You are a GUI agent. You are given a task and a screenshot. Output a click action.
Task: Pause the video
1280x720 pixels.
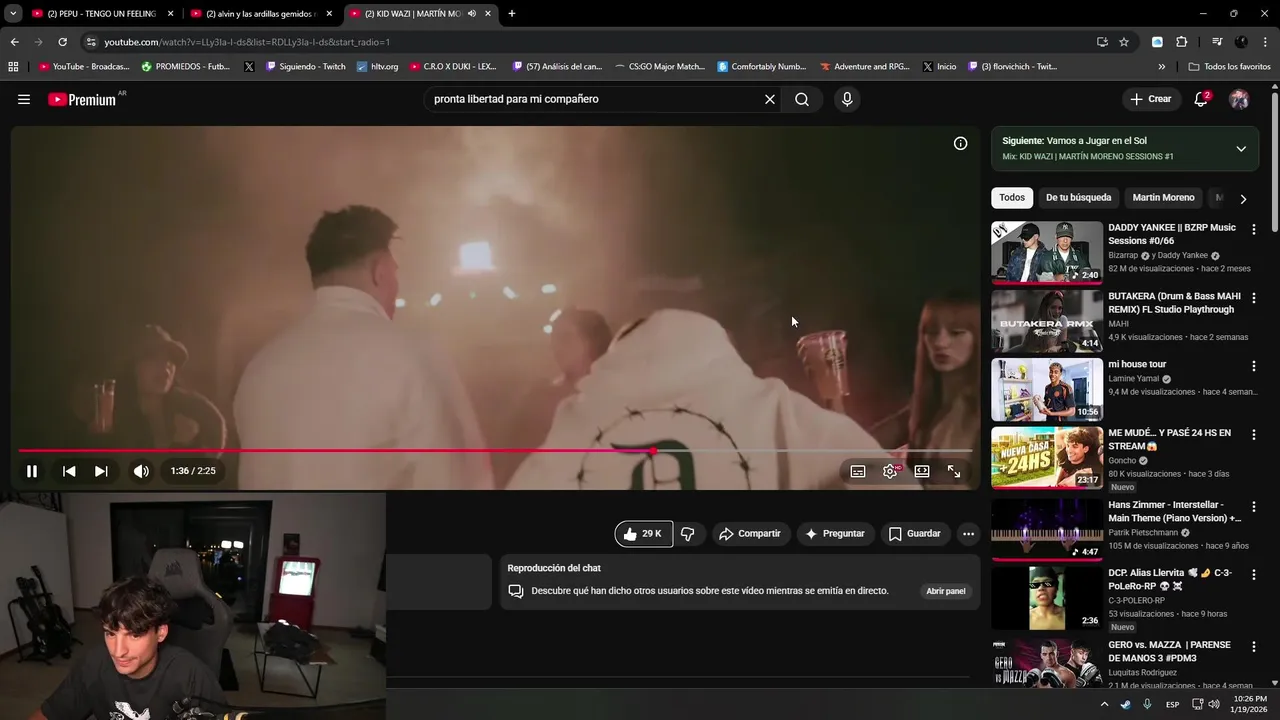(32, 471)
